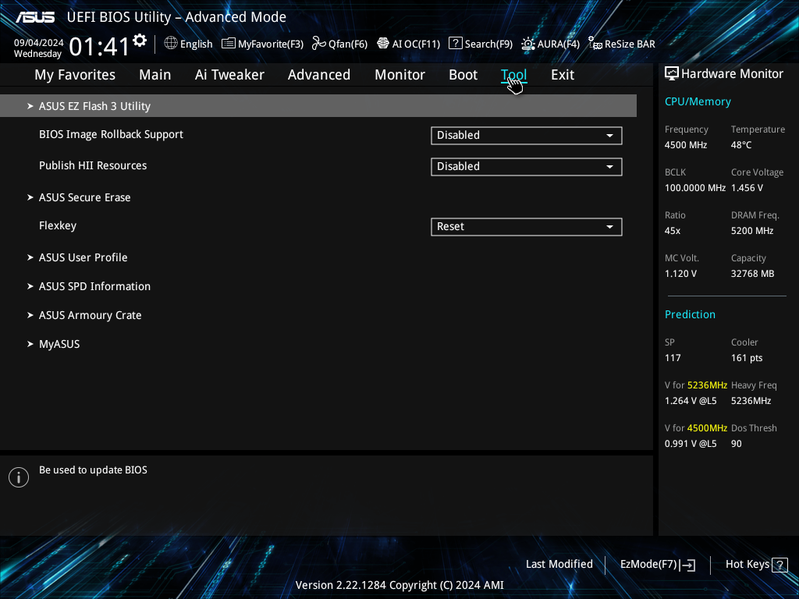Click the Cooler value 161 pts

pos(747,358)
